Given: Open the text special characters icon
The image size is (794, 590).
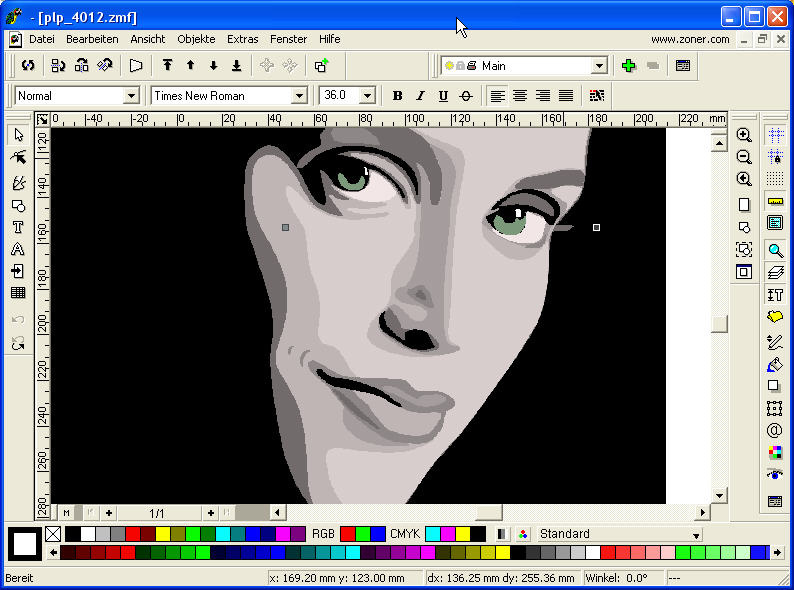Looking at the screenshot, I should click(x=597, y=95).
